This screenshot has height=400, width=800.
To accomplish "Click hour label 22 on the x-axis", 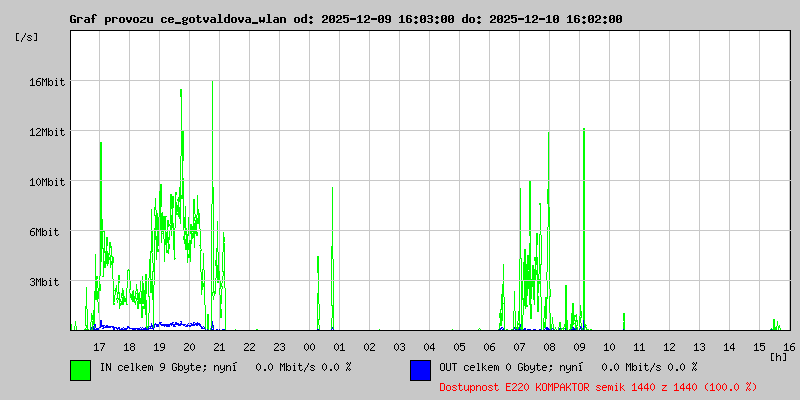I will 249,347.
